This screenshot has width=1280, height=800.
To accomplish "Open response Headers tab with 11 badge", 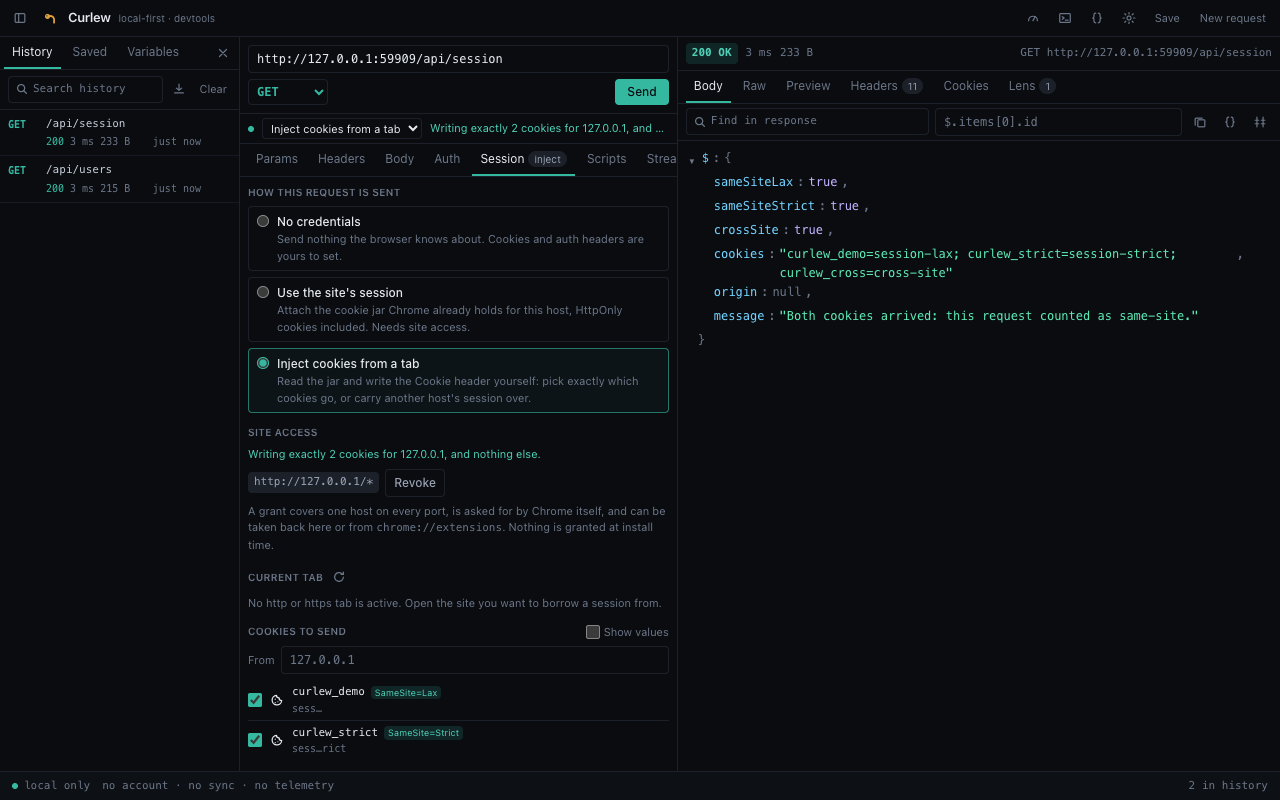I will click(886, 86).
